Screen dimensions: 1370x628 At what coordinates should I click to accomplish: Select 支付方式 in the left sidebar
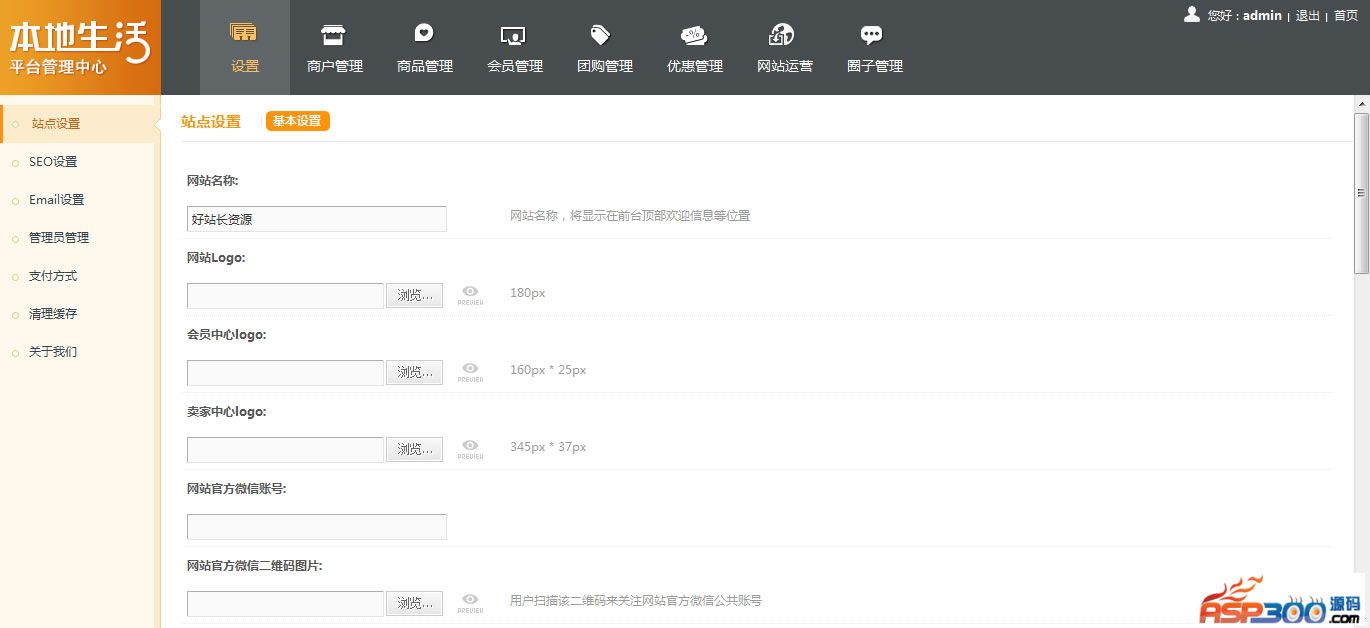[53, 276]
